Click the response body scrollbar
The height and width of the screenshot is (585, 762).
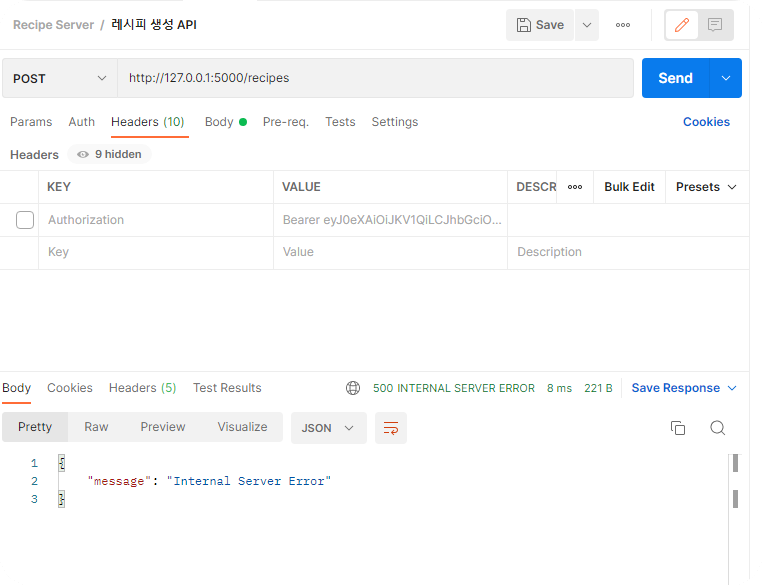[x=735, y=519]
